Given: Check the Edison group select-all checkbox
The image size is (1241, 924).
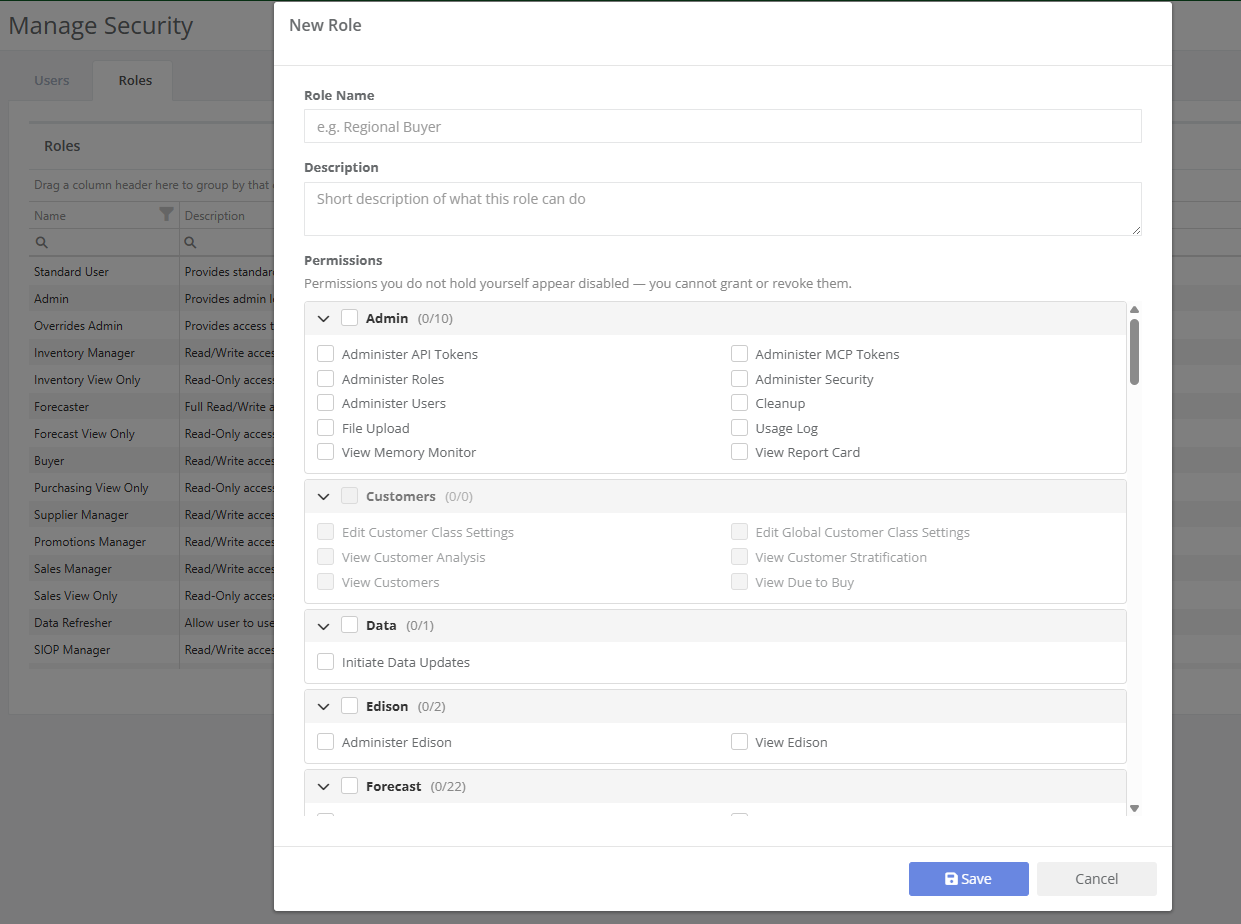Looking at the screenshot, I should (349, 706).
